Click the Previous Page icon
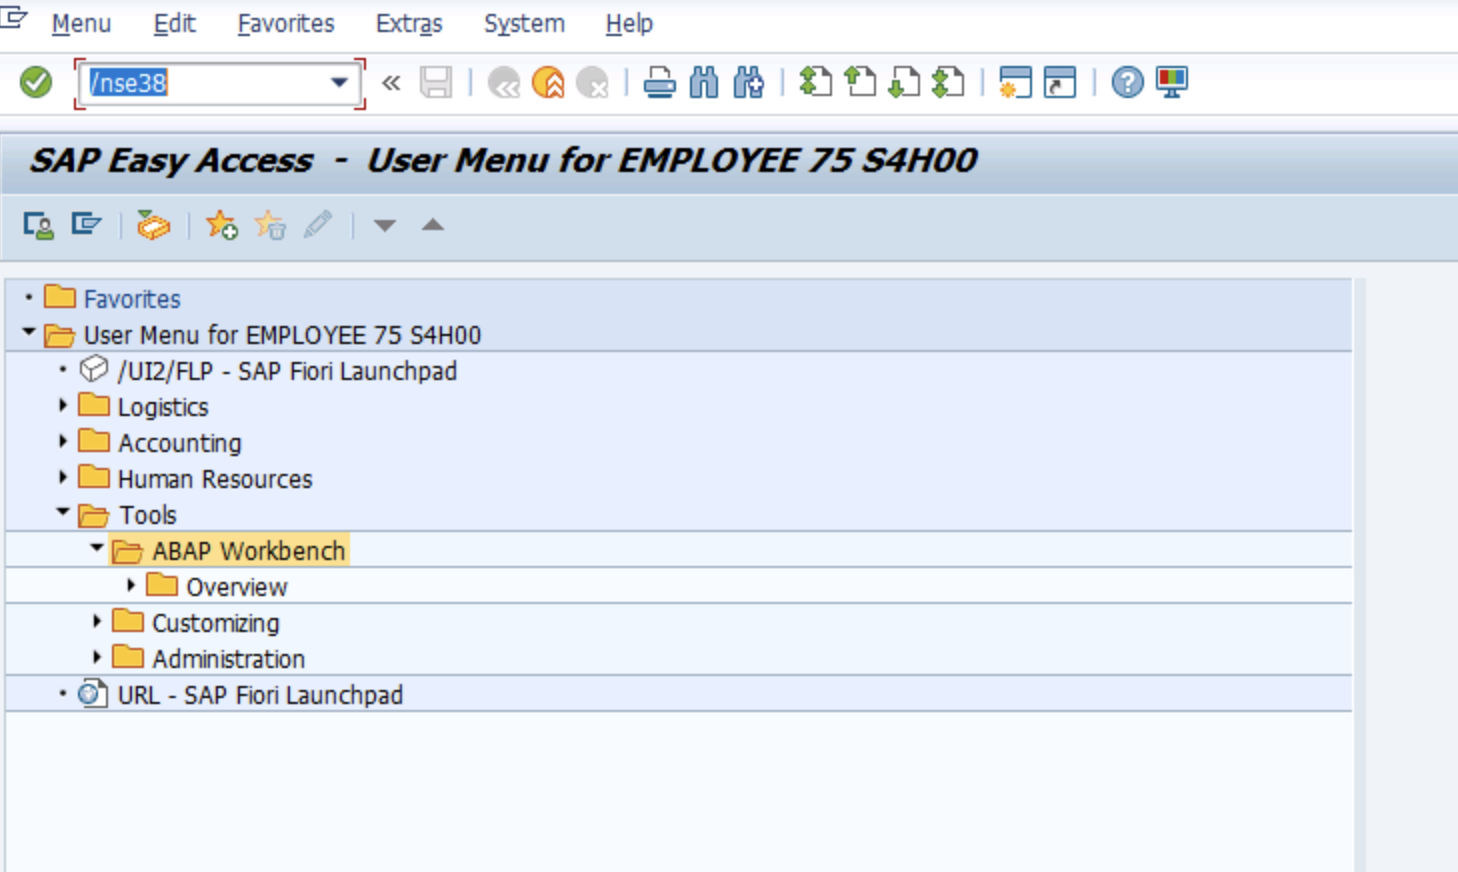Screen dimensions: 1458x872 coord(860,82)
